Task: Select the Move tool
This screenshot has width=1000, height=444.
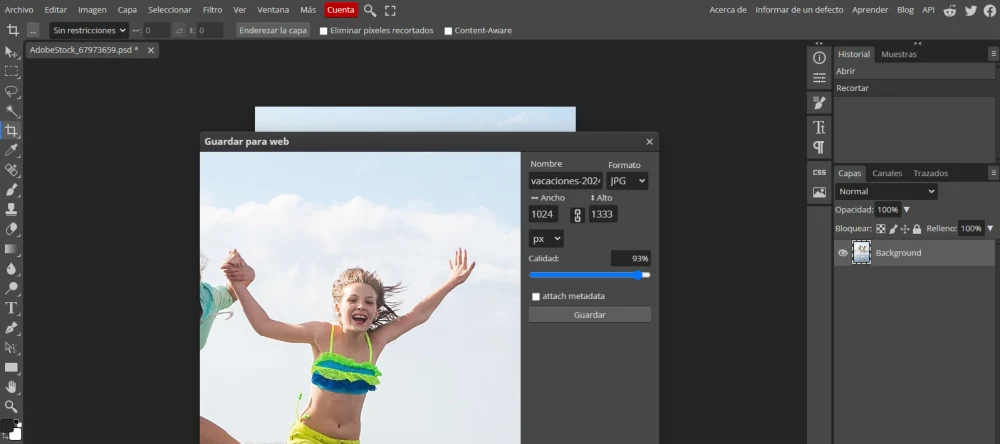Action: coord(11,52)
